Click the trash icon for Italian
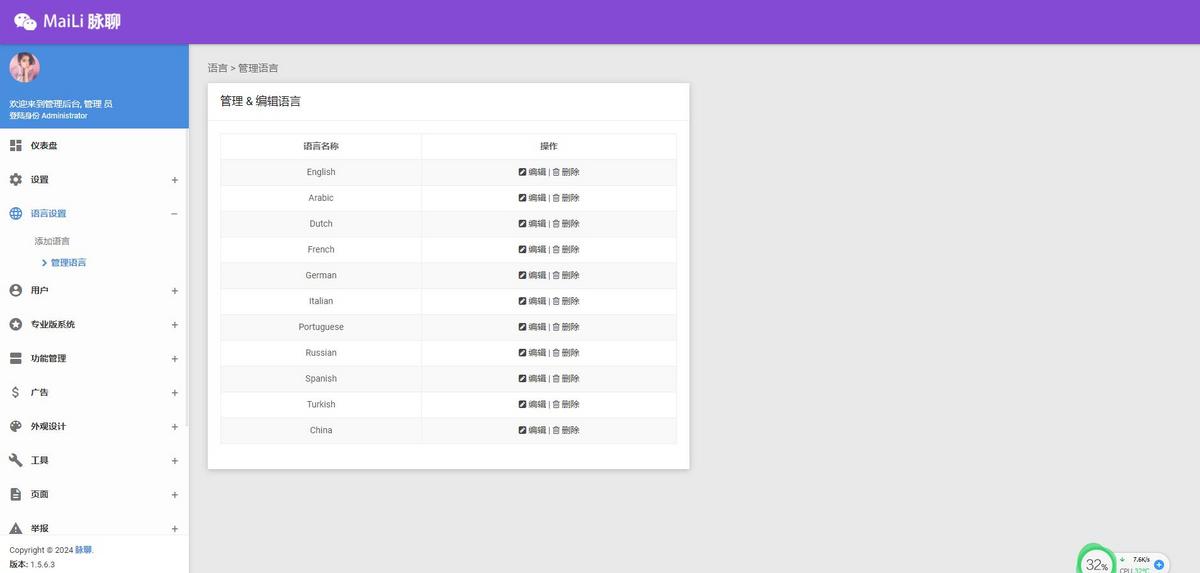The height and width of the screenshot is (573, 1200). (556, 301)
